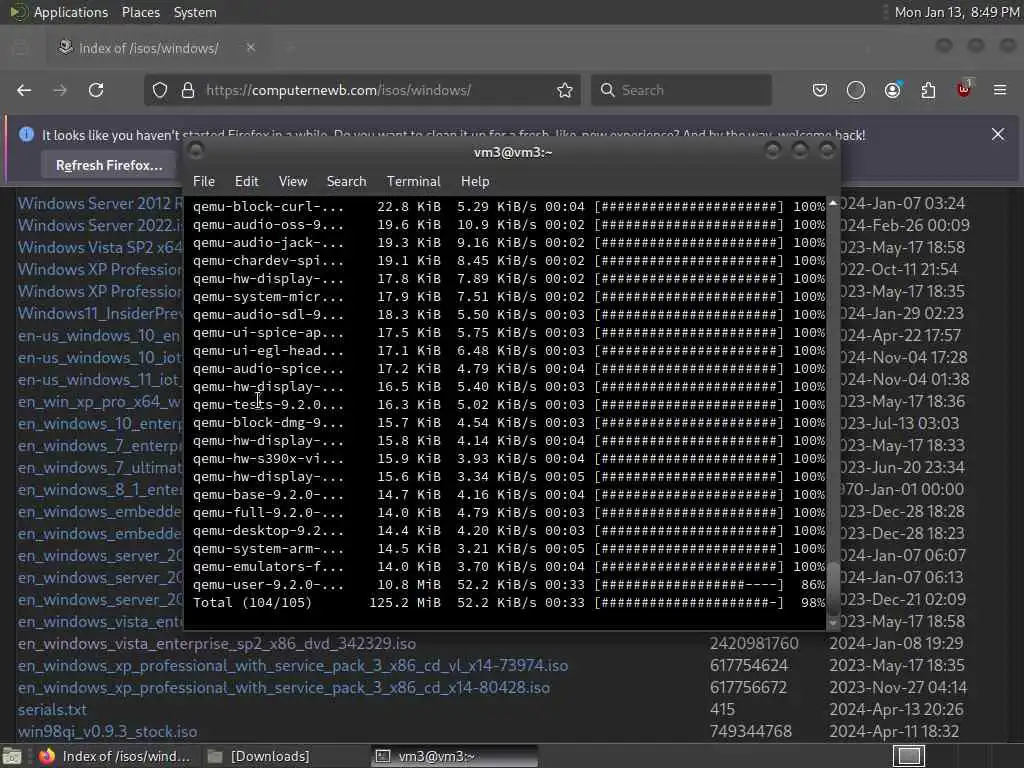Go back in Firefox with the back arrow

(24, 90)
